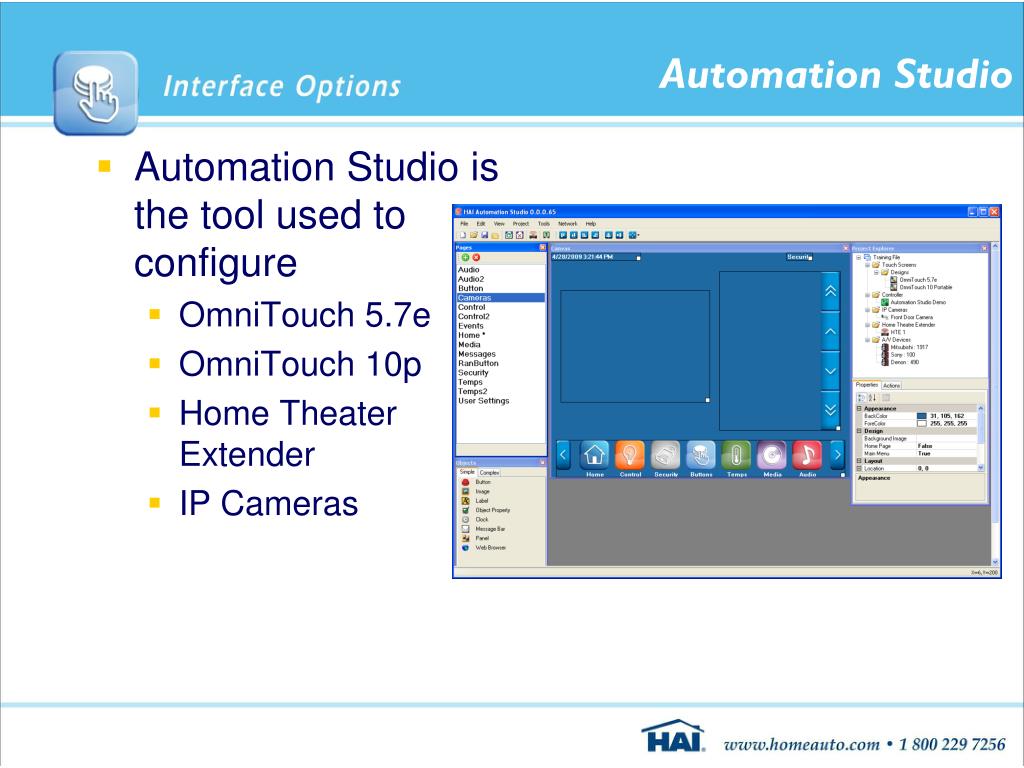Switch to the Complex objects tab
Screen dimensions: 1024x768
click(489, 472)
